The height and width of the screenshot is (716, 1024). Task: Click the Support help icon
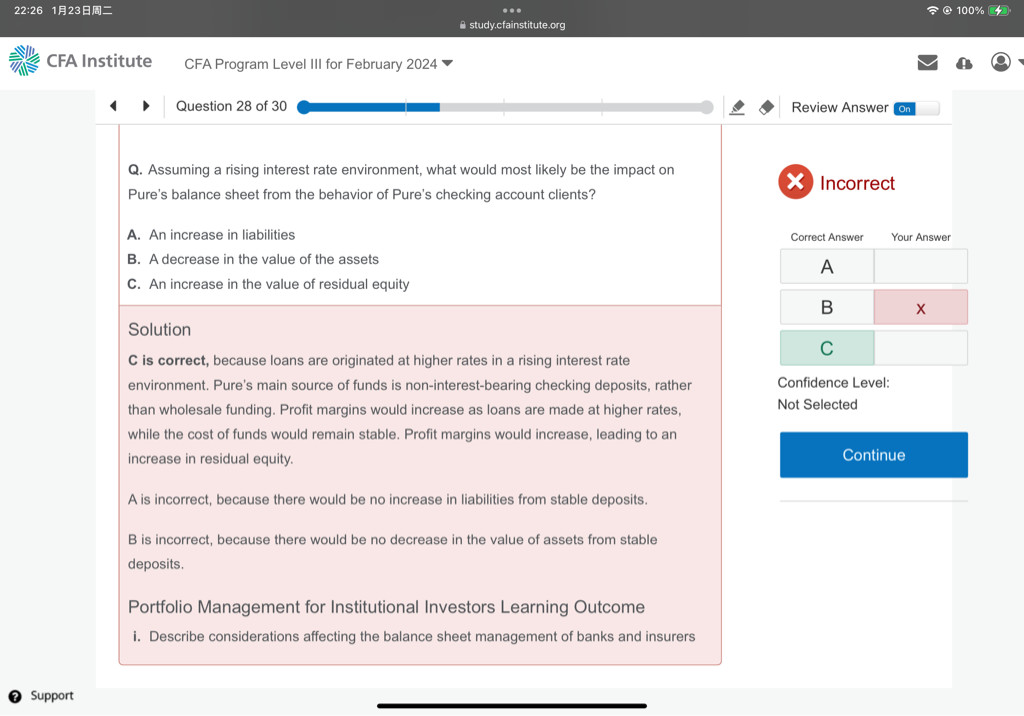coord(15,696)
